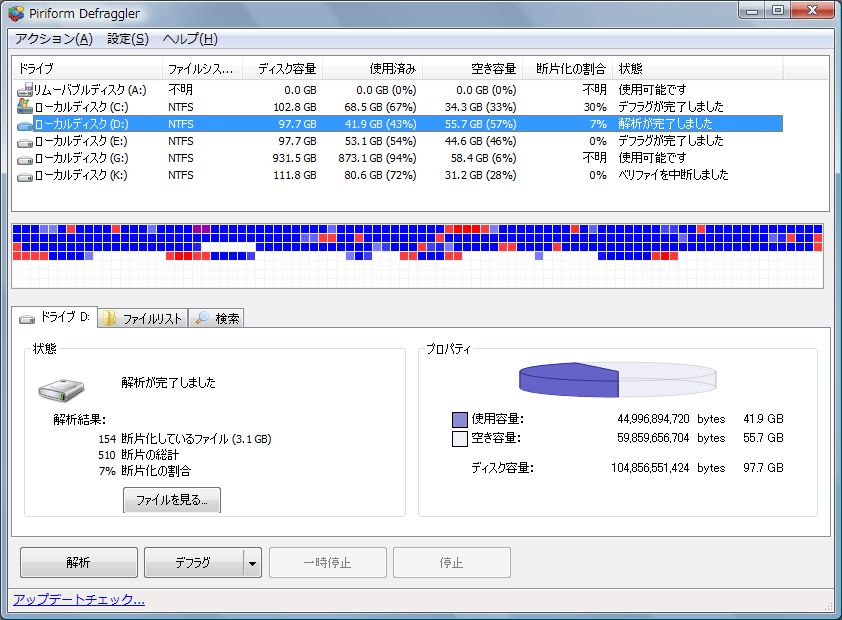Click the 停止 stop button
Image resolution: width=842 pixels, height=620 pixels.
point(452,563)
